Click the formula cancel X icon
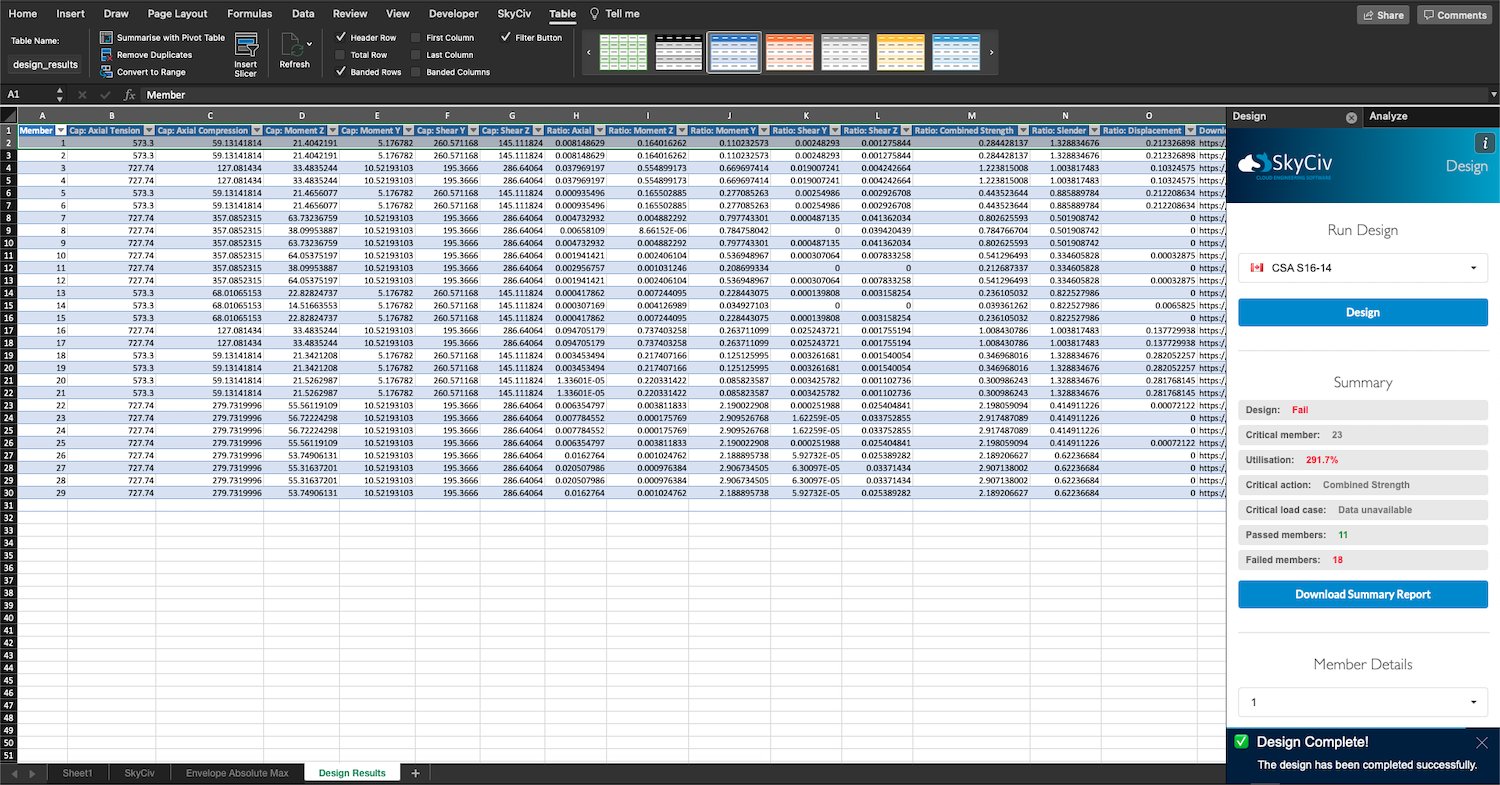Screen dimensions: 1500x785 click(82, 95)
